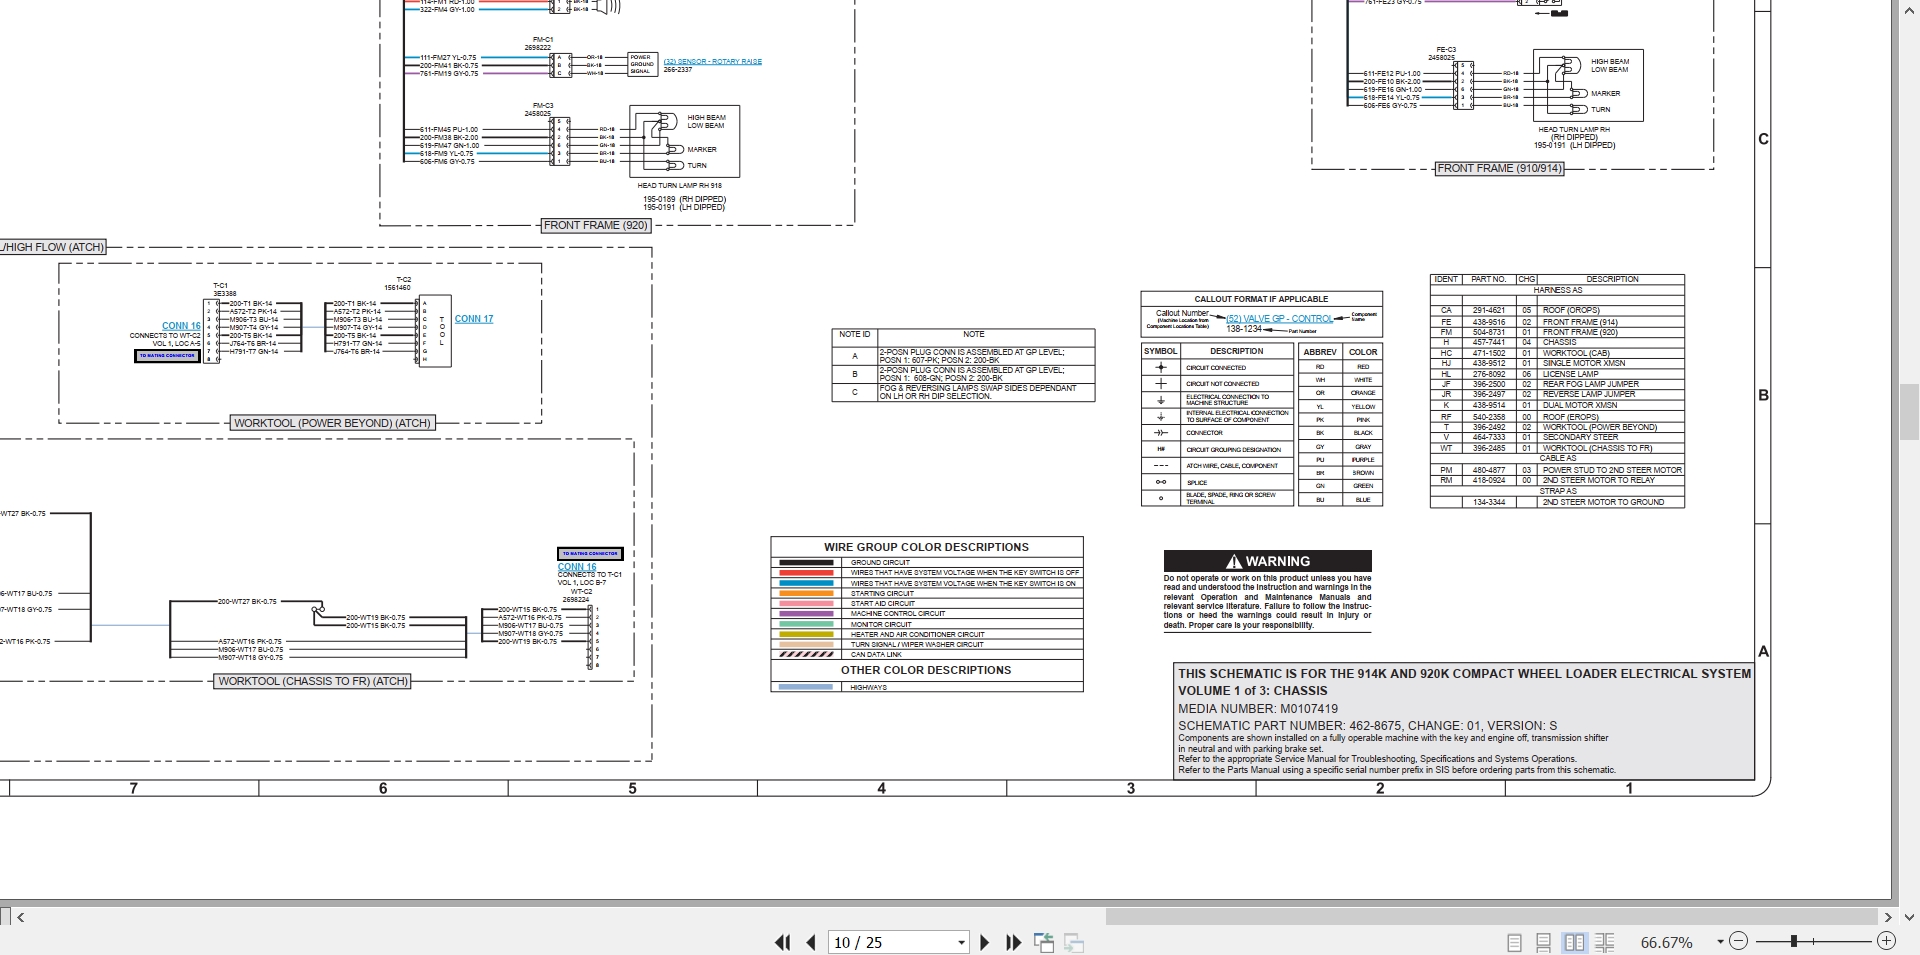Zoom in with the plus button
The width and height of the screenshot is (1920, 955).
(1886, 941)
